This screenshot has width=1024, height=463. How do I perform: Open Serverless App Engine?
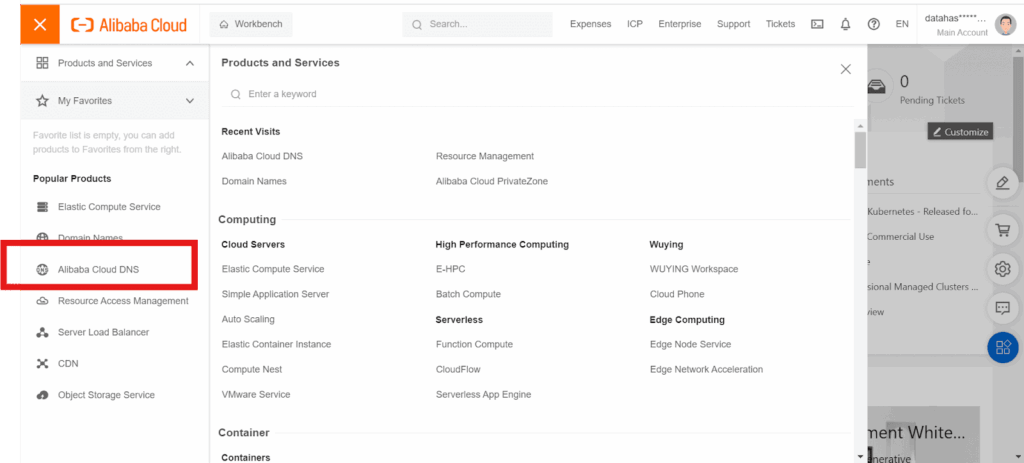point(483,394)
